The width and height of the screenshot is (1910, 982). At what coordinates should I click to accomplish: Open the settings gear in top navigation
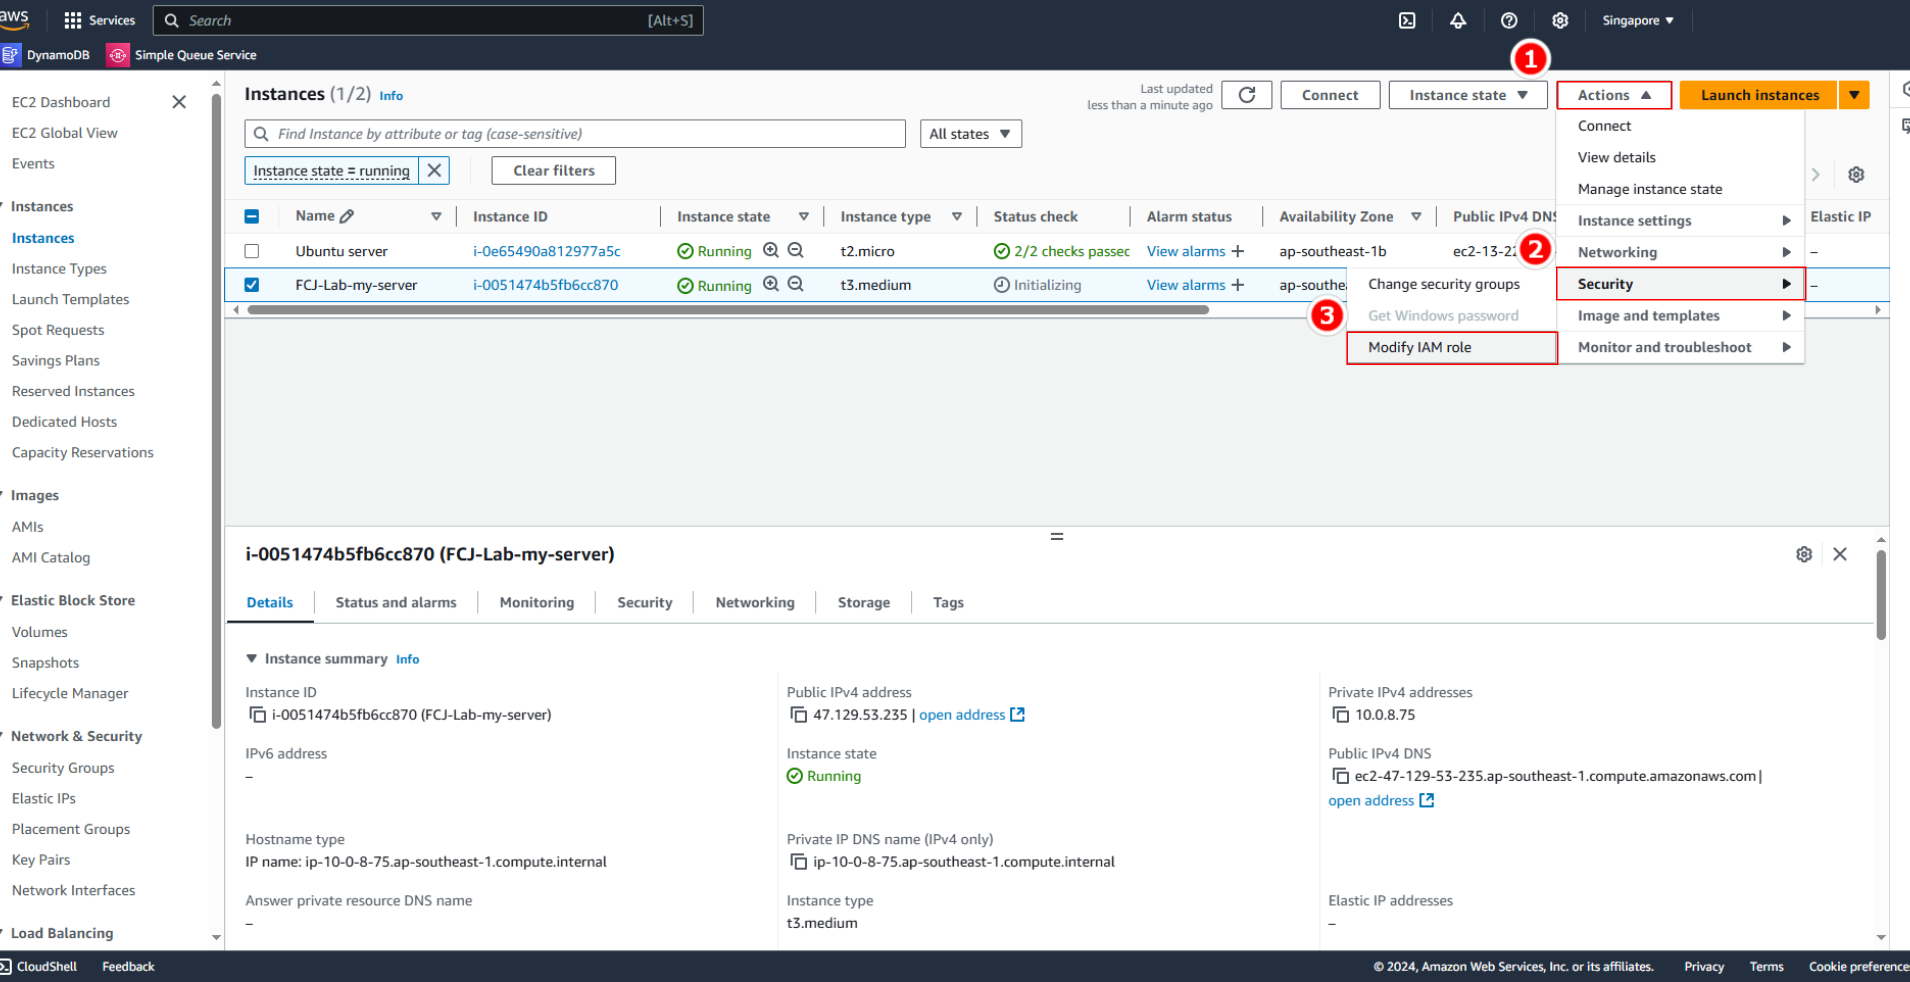pyautogui.click(x=1560, y=20)
